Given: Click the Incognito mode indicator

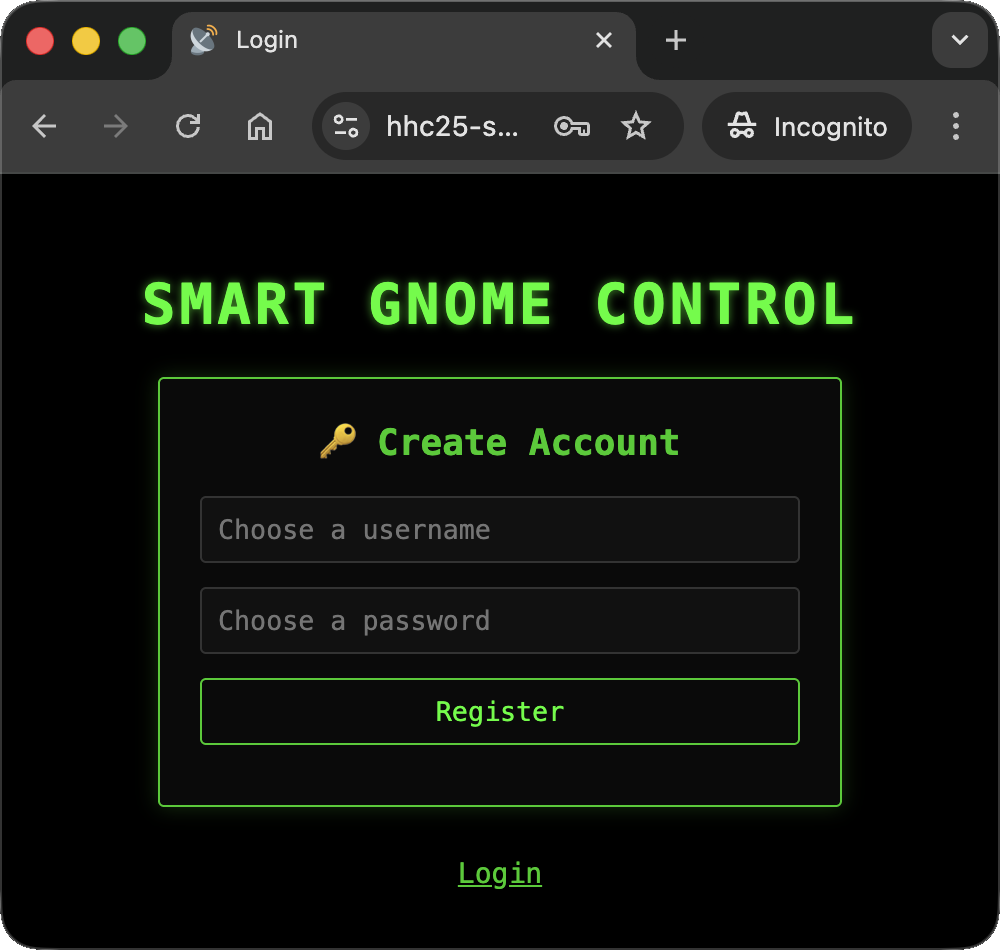Looking at the screenshot, I should pyautogui.click(x=806, y=126).
